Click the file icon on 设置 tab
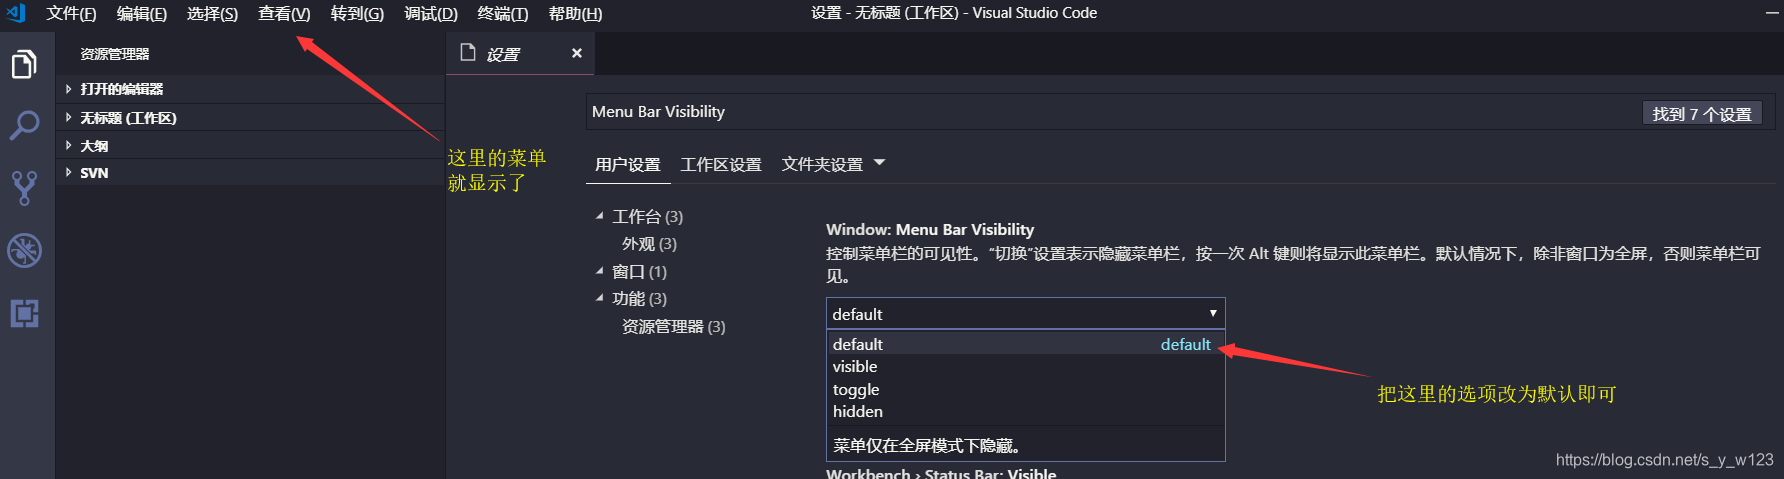 (x=467, y=53)
